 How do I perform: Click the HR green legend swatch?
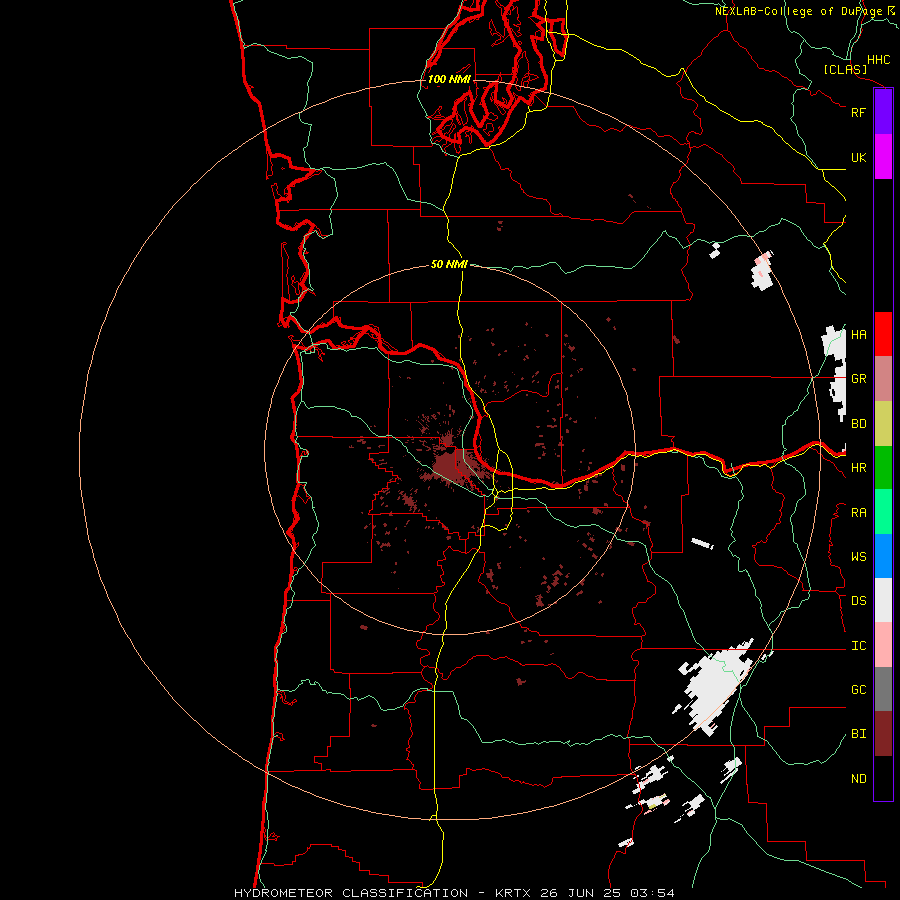click(883, 468)
